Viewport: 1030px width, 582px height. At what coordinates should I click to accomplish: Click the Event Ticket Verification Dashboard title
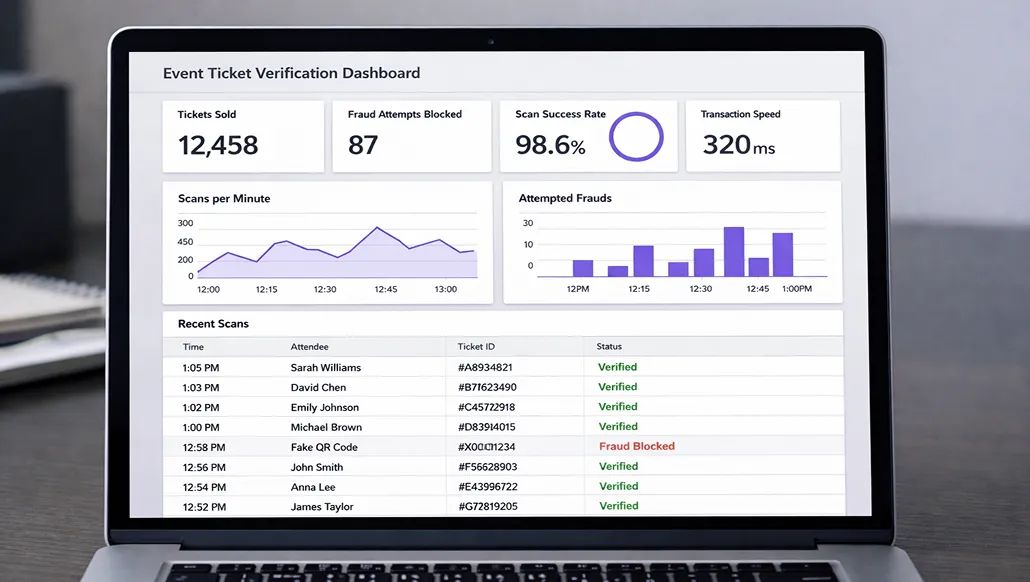pos(291,73)
